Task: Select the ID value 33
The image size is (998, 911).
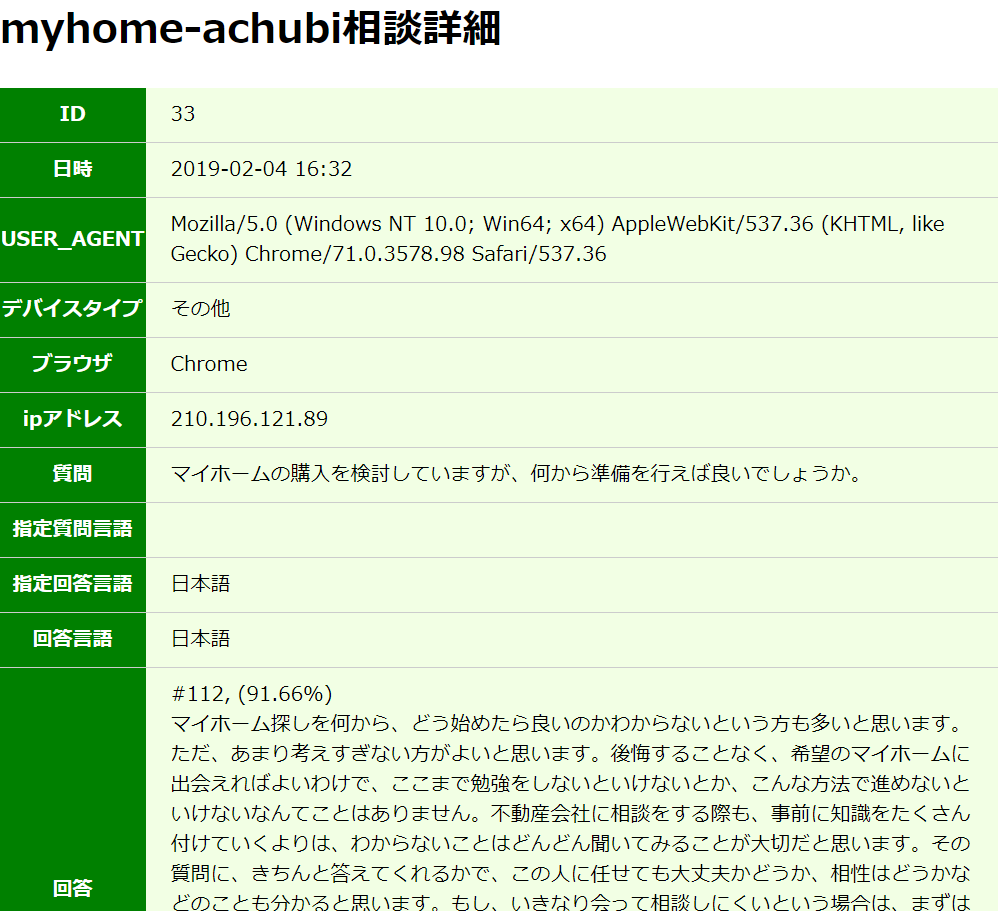Action: (x=183, y=114)
